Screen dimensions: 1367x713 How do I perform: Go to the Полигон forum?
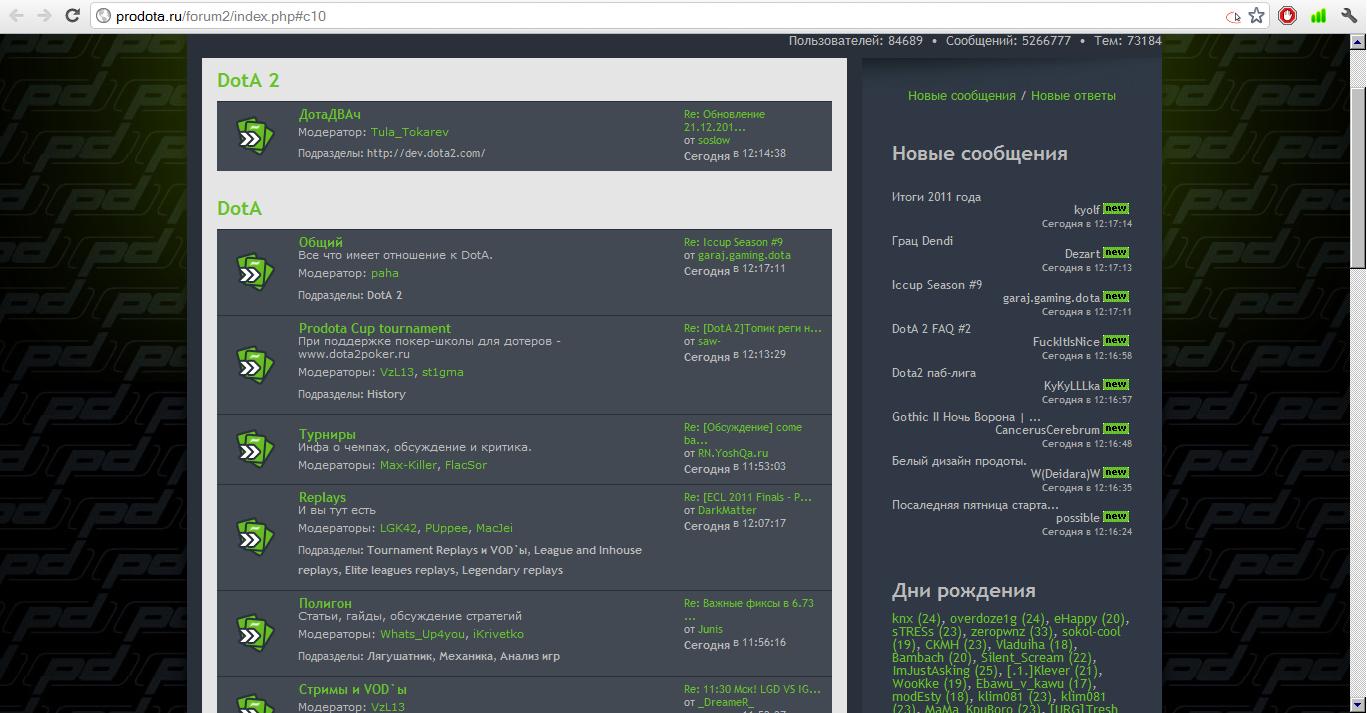click(325, 603)
